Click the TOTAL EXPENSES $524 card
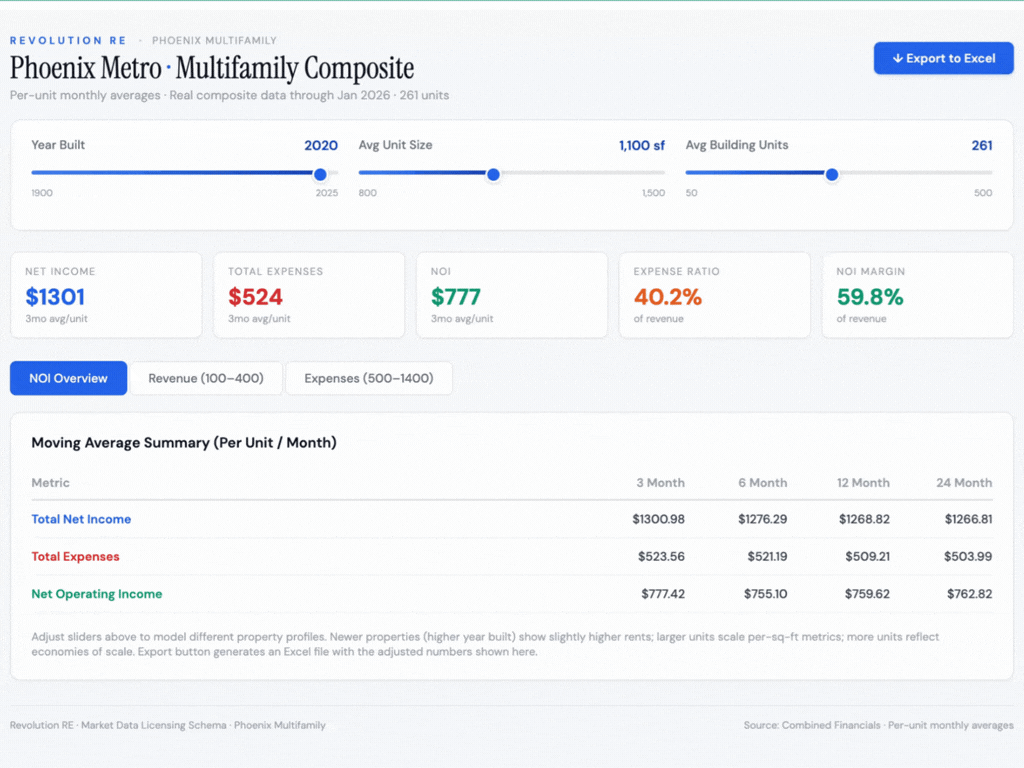 (309, 295)
